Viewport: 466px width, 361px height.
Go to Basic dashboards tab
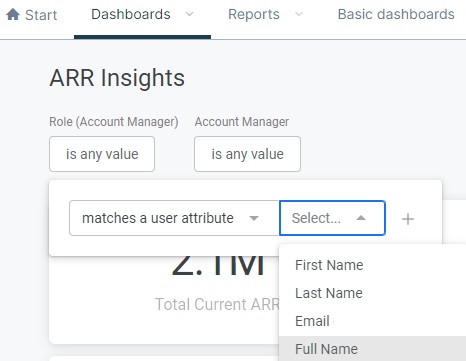[396, 14]
